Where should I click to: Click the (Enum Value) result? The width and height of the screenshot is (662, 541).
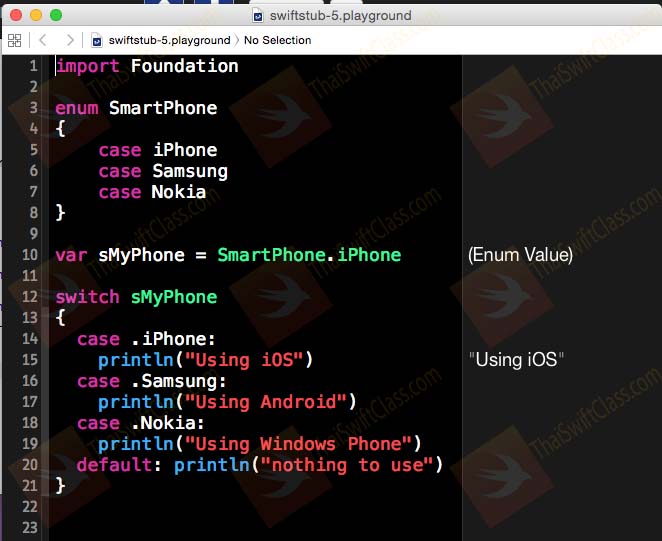click(x=520, y=255)
